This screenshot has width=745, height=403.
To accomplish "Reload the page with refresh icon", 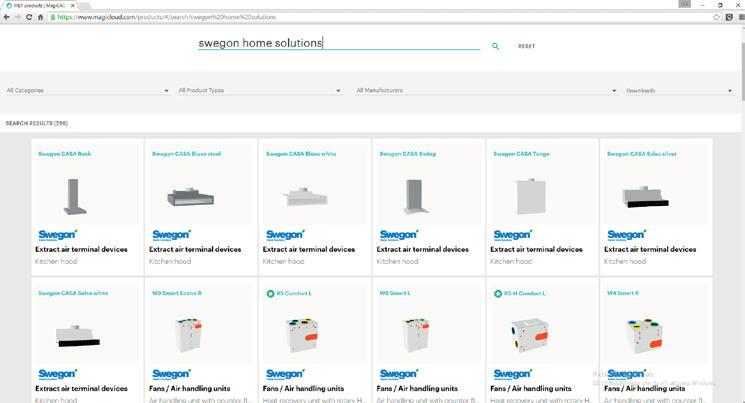I will point(29,17).
